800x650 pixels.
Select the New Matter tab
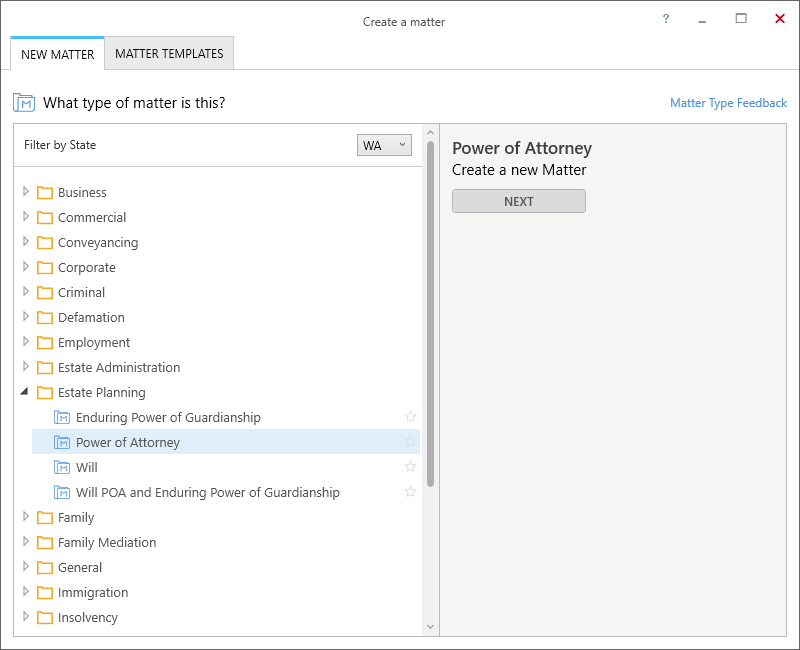click(58, 54)
